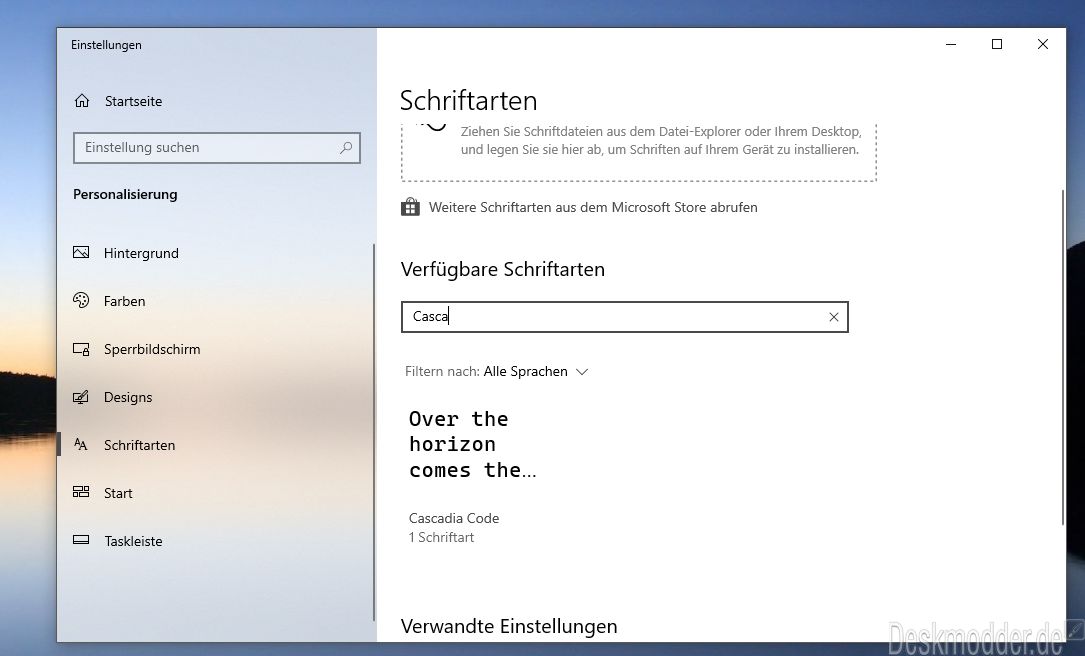Maximize the Einstellungen window

(x=997, y=44)
